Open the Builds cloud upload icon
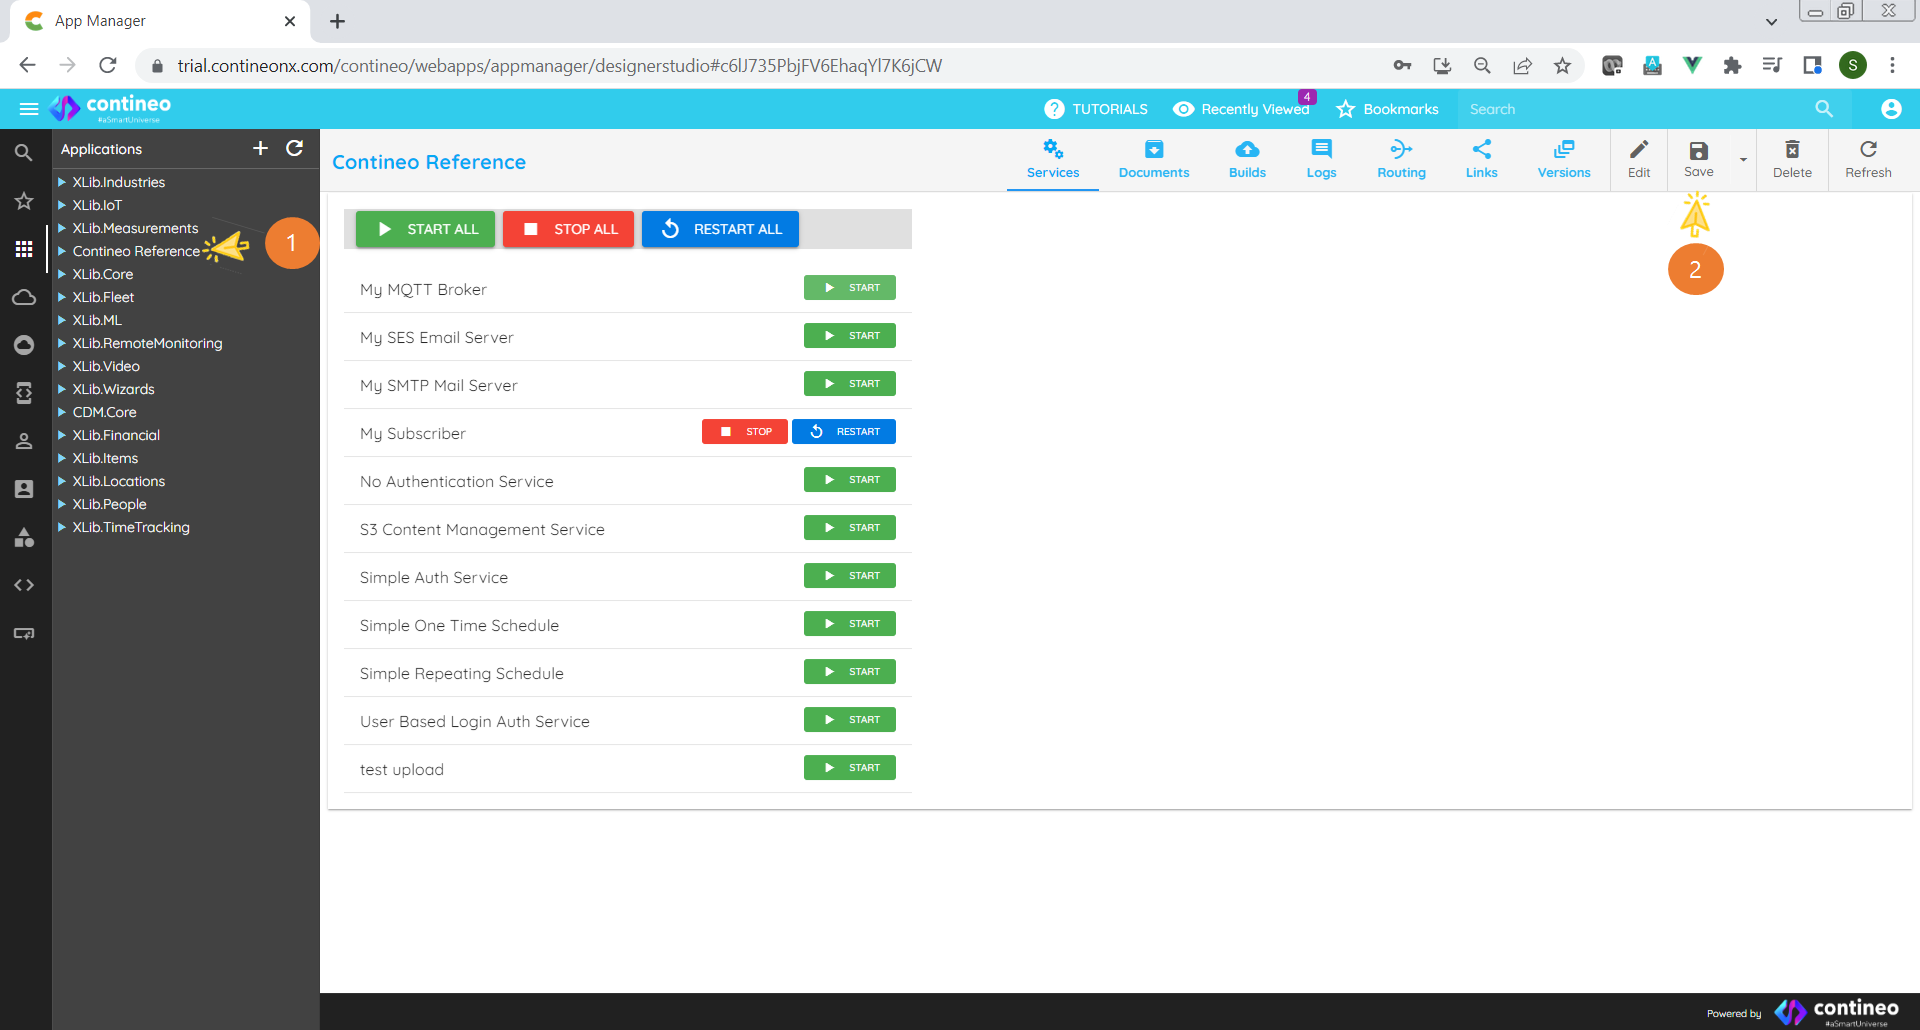1920x1030 pixels. point(1246,150)
